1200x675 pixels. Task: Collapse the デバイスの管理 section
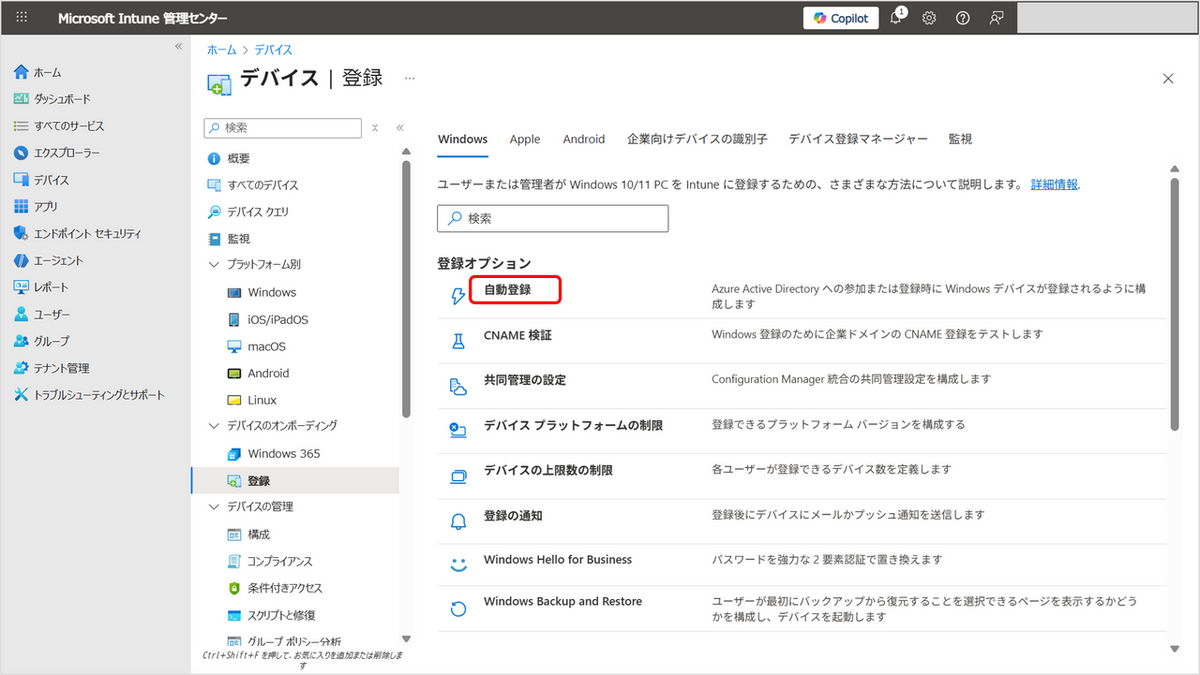pos(213,507)
